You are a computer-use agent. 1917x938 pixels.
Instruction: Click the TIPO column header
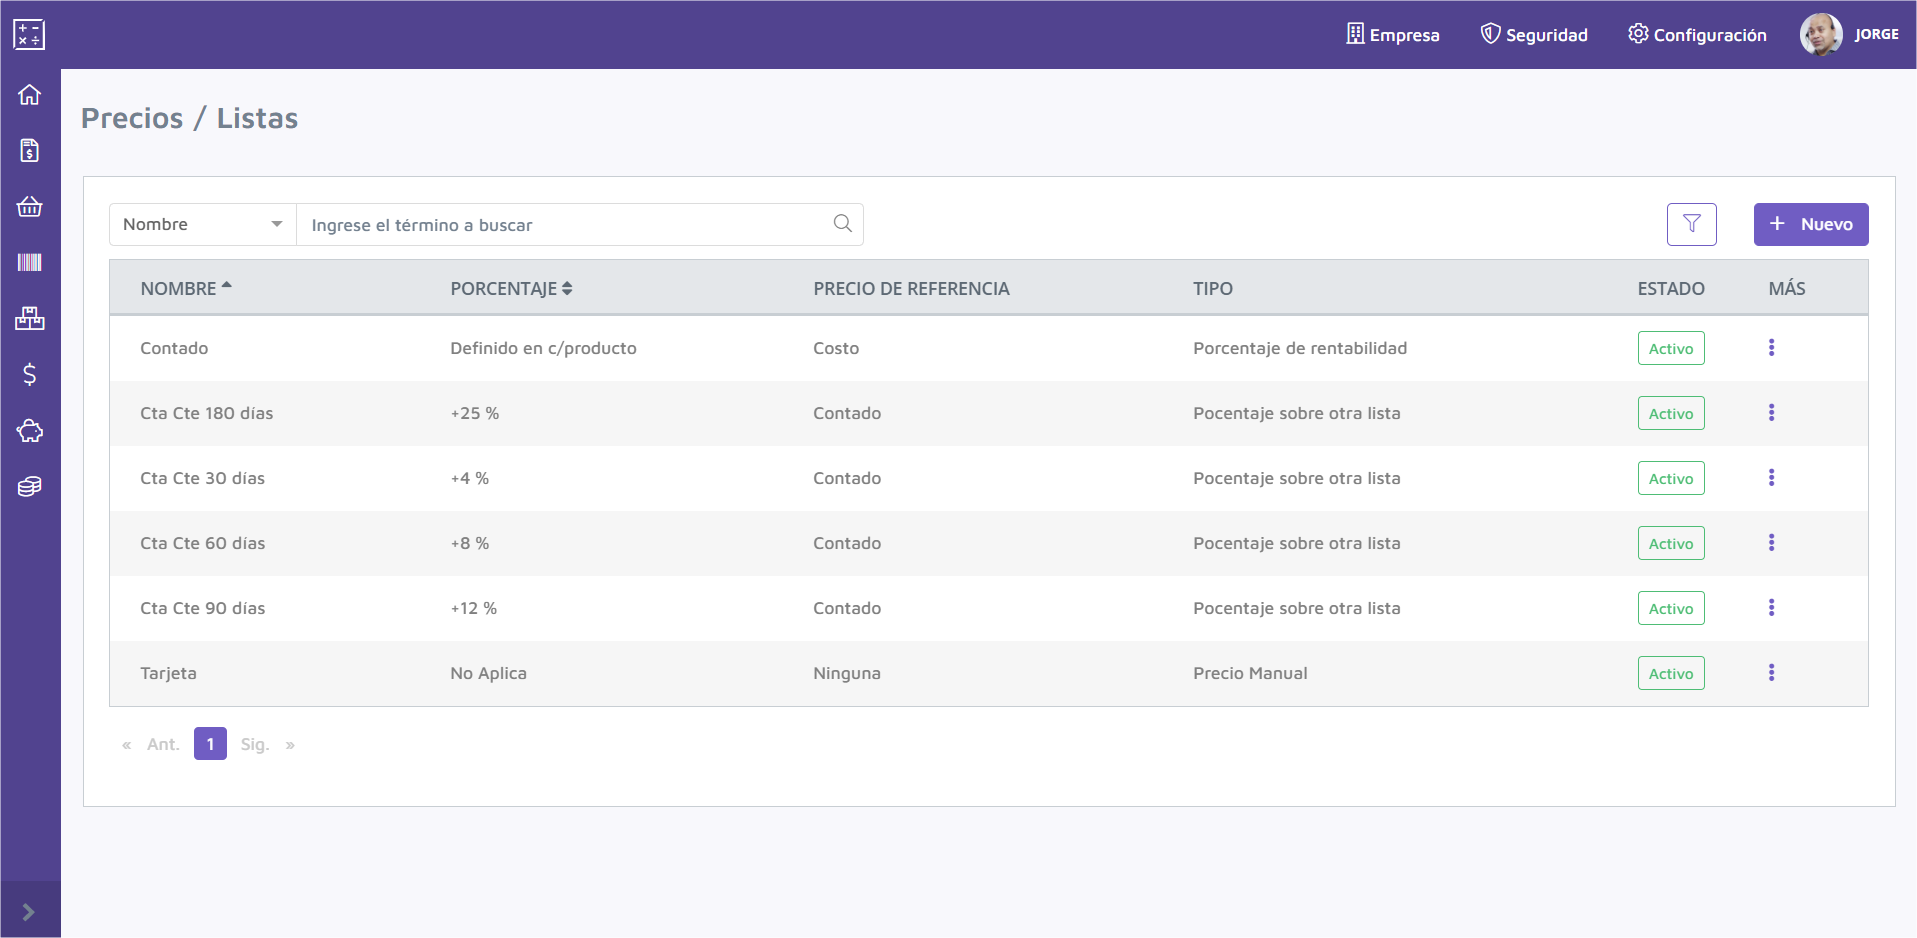tap(1212, 288)
